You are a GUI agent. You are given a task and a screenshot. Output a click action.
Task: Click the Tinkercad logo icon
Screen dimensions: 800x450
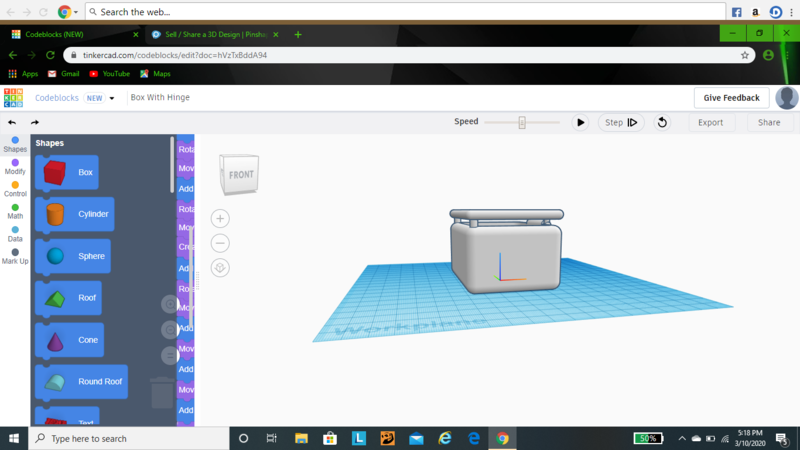(13, 97)
